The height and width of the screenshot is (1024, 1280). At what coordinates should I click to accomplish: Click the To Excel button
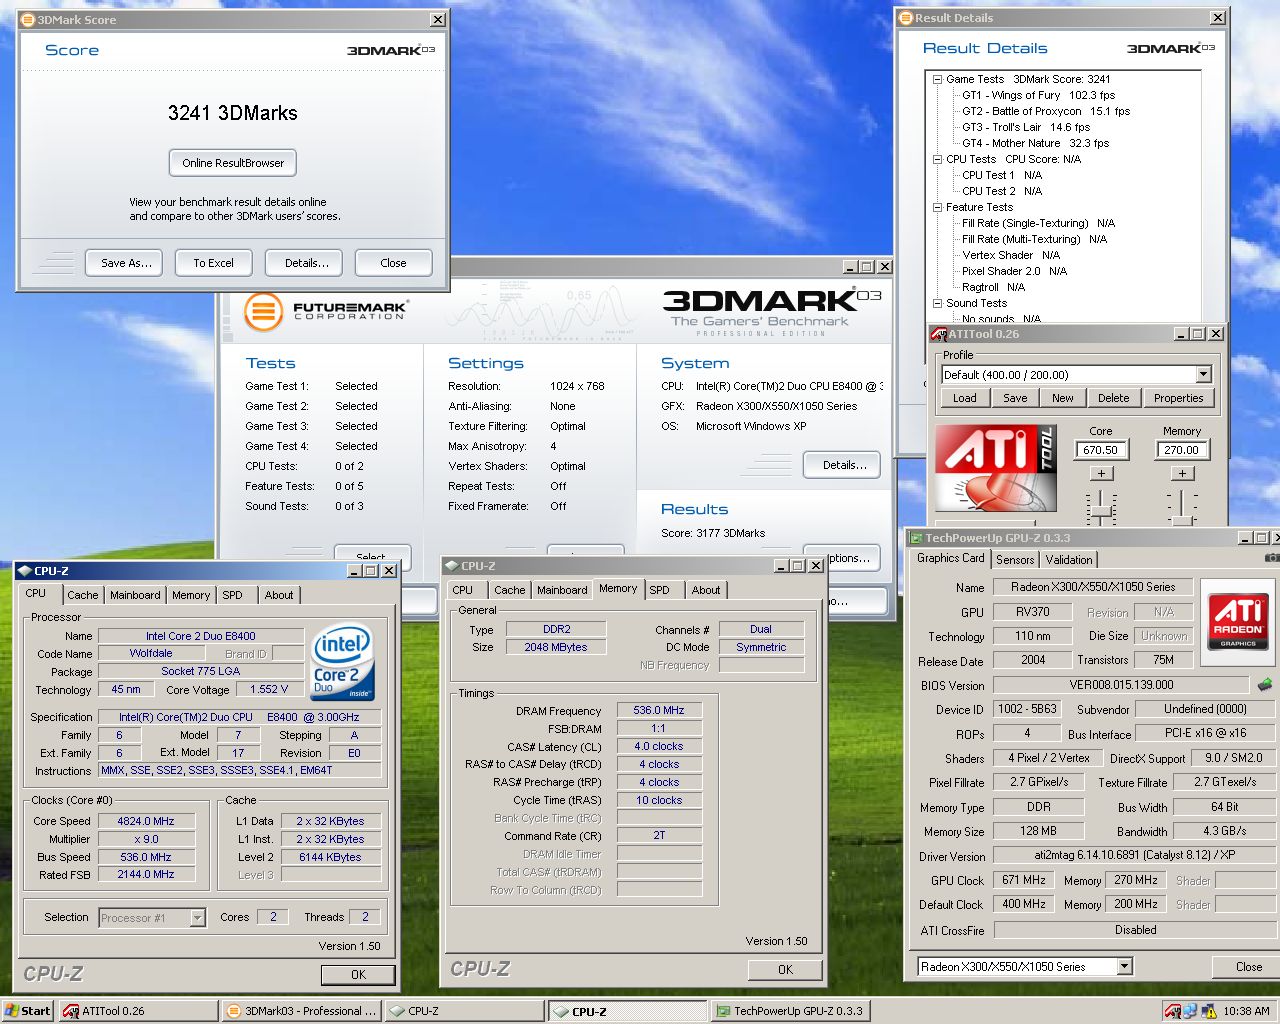pyautogui.click(x=213, y=263)
